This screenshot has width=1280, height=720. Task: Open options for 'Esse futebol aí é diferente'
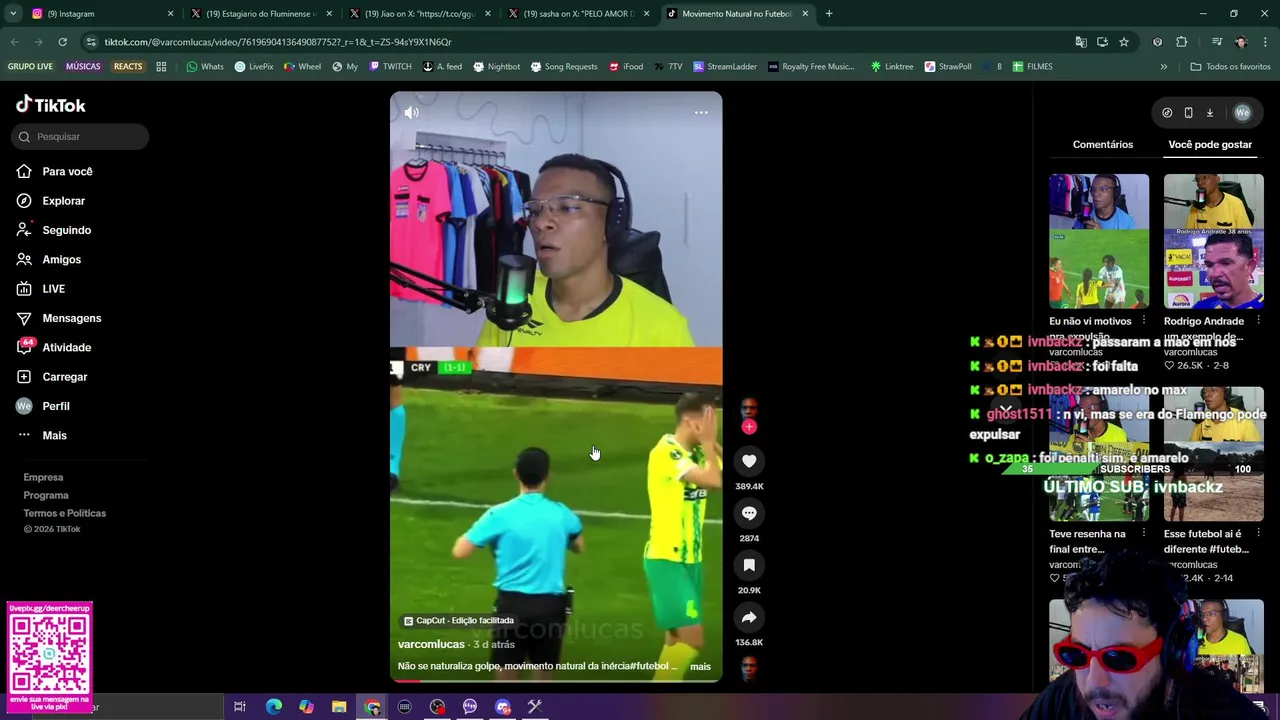point(1258,534)
